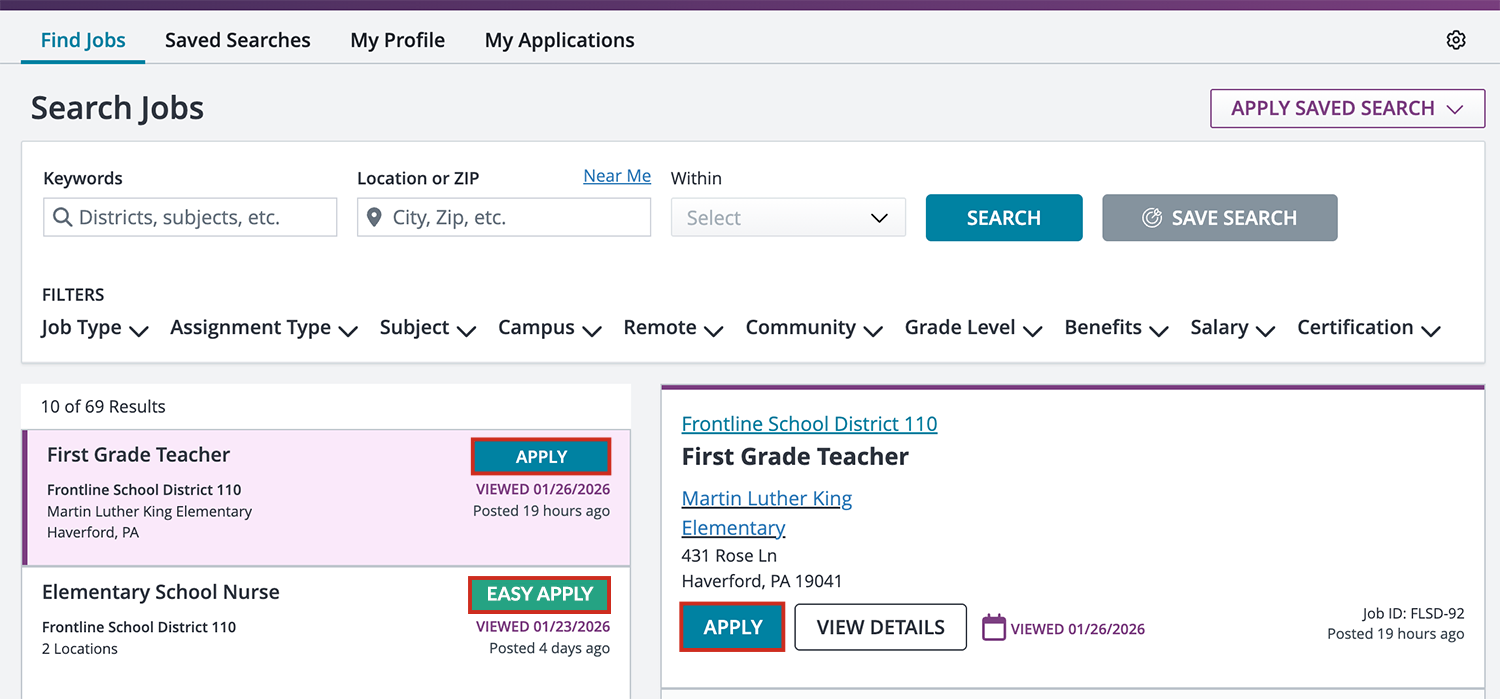The height and width of the screenshot is (699, 1500).
Task: Open the Within distance select box
Action: (x=787, y=217)
